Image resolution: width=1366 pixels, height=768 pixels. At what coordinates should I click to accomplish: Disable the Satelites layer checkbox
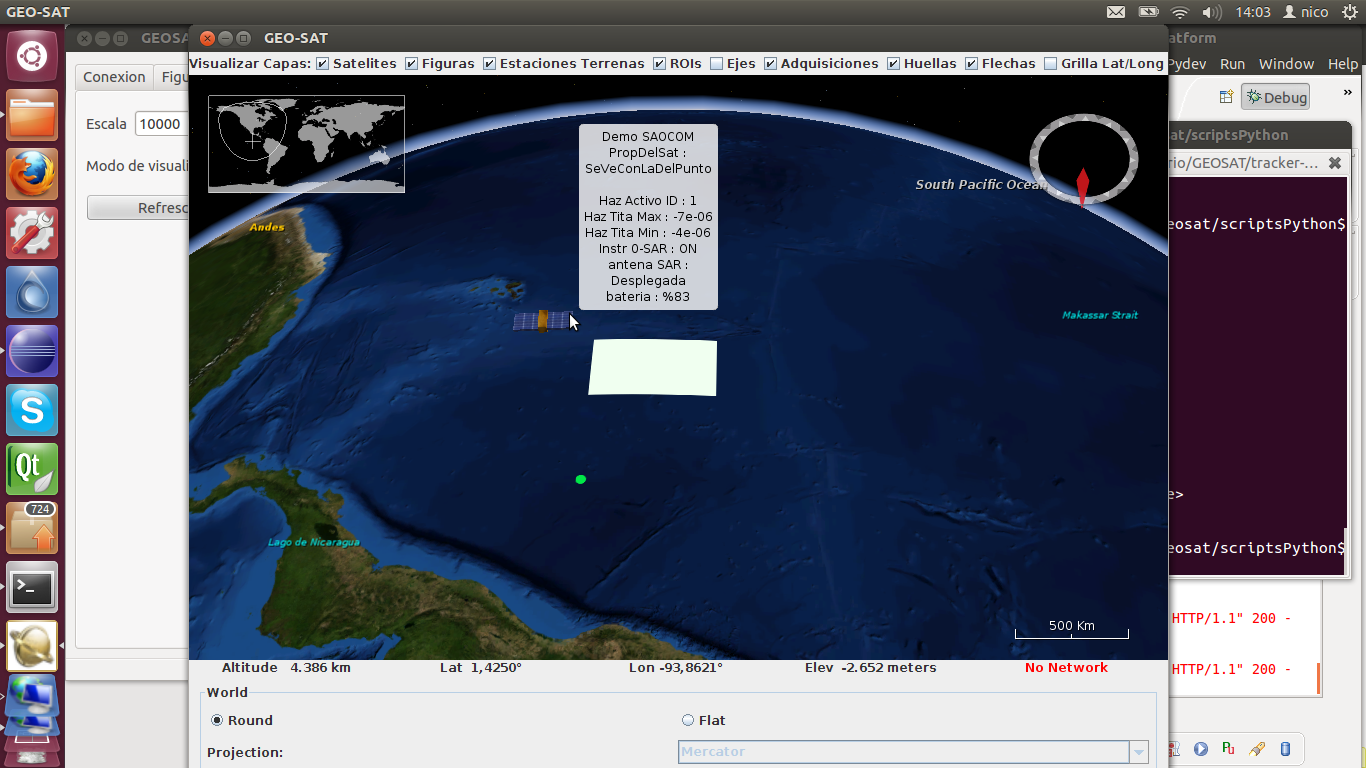[x=322, y=64]
